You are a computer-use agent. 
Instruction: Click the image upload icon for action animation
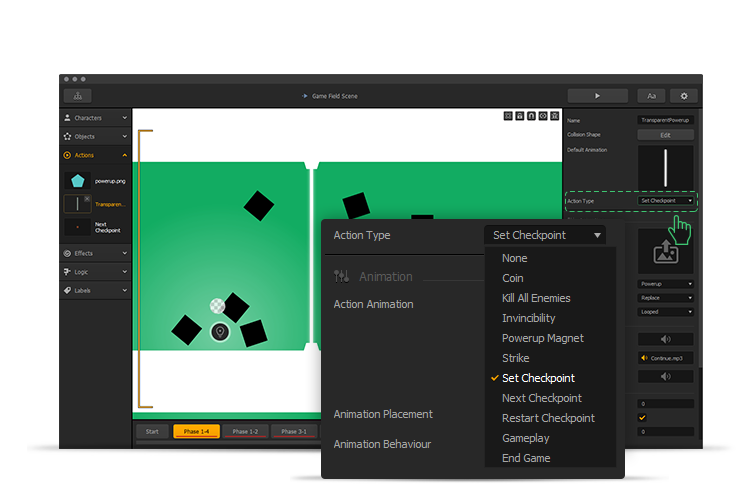tap(665, 252)
